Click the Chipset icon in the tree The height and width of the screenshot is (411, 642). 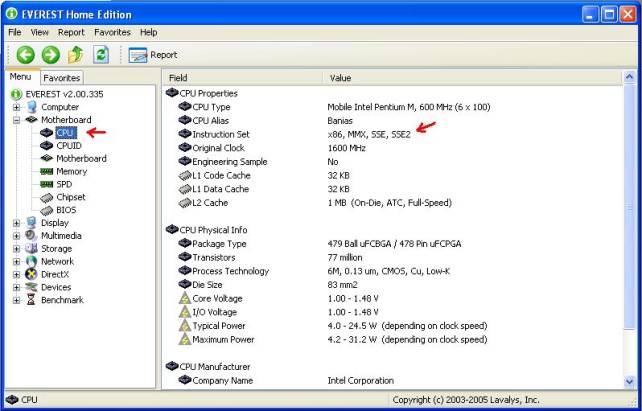[x=46, y=197]
